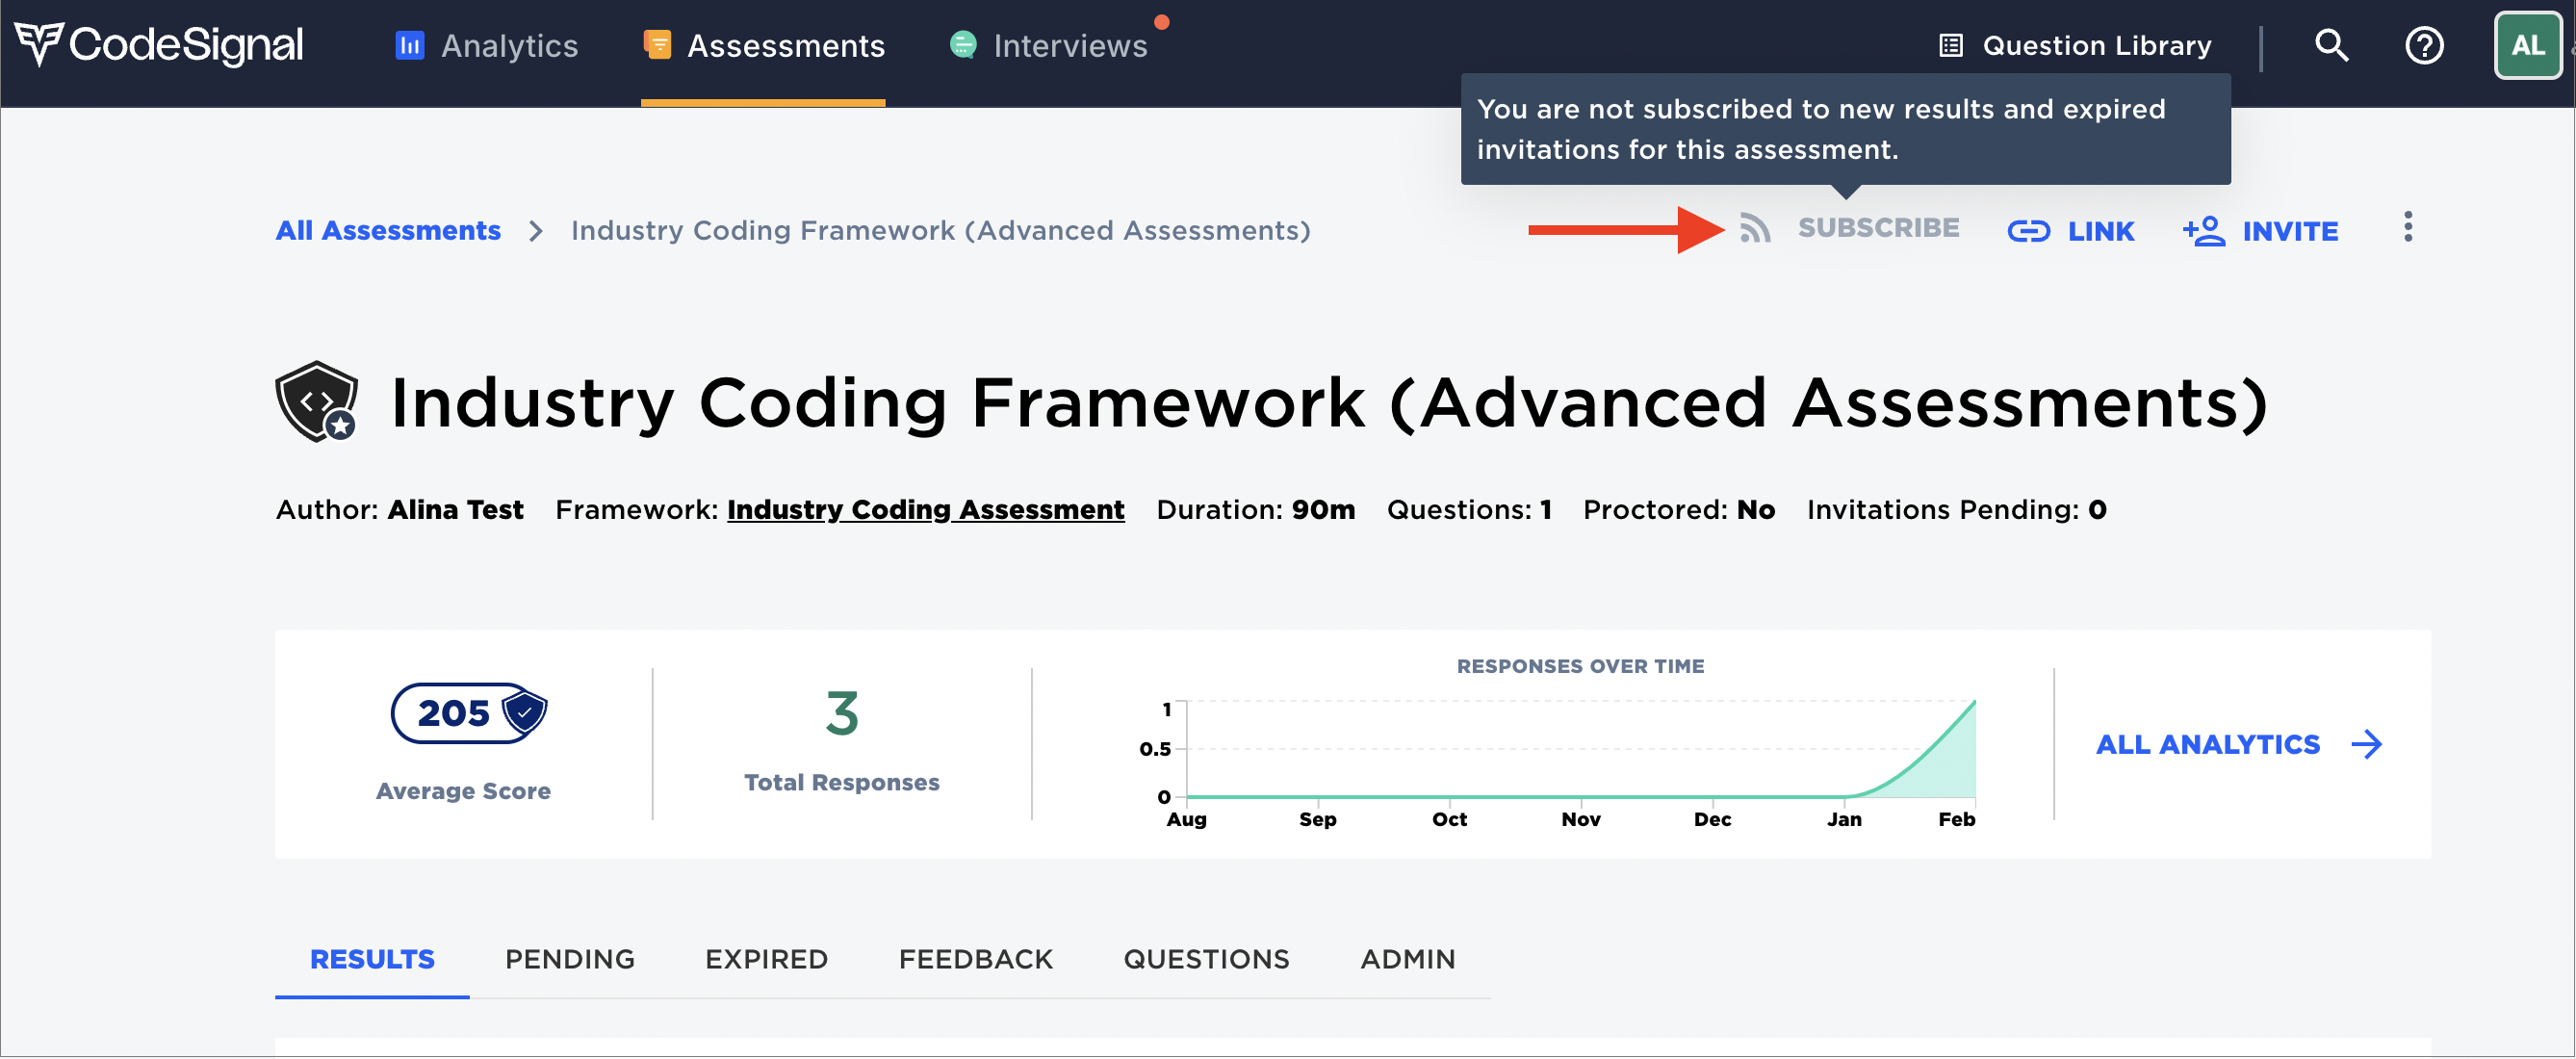
Task: Click the Average Score label
Action: (463, 792)
